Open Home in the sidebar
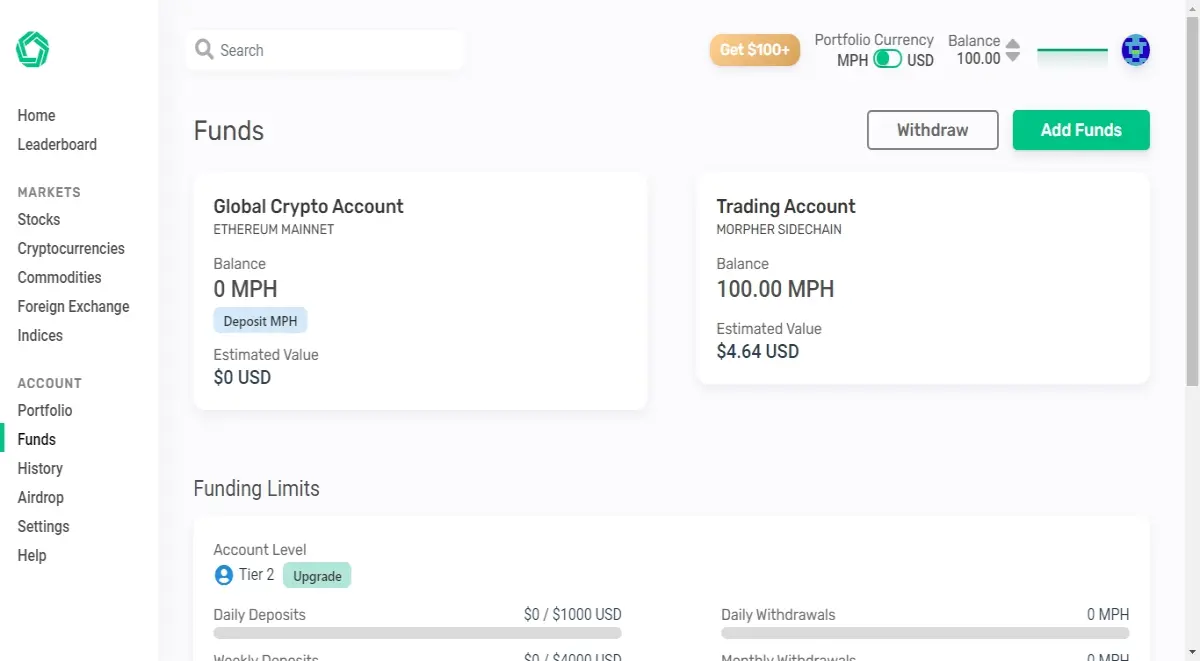This screenshot has height=661, width=1200. click(x=36, y=116)
